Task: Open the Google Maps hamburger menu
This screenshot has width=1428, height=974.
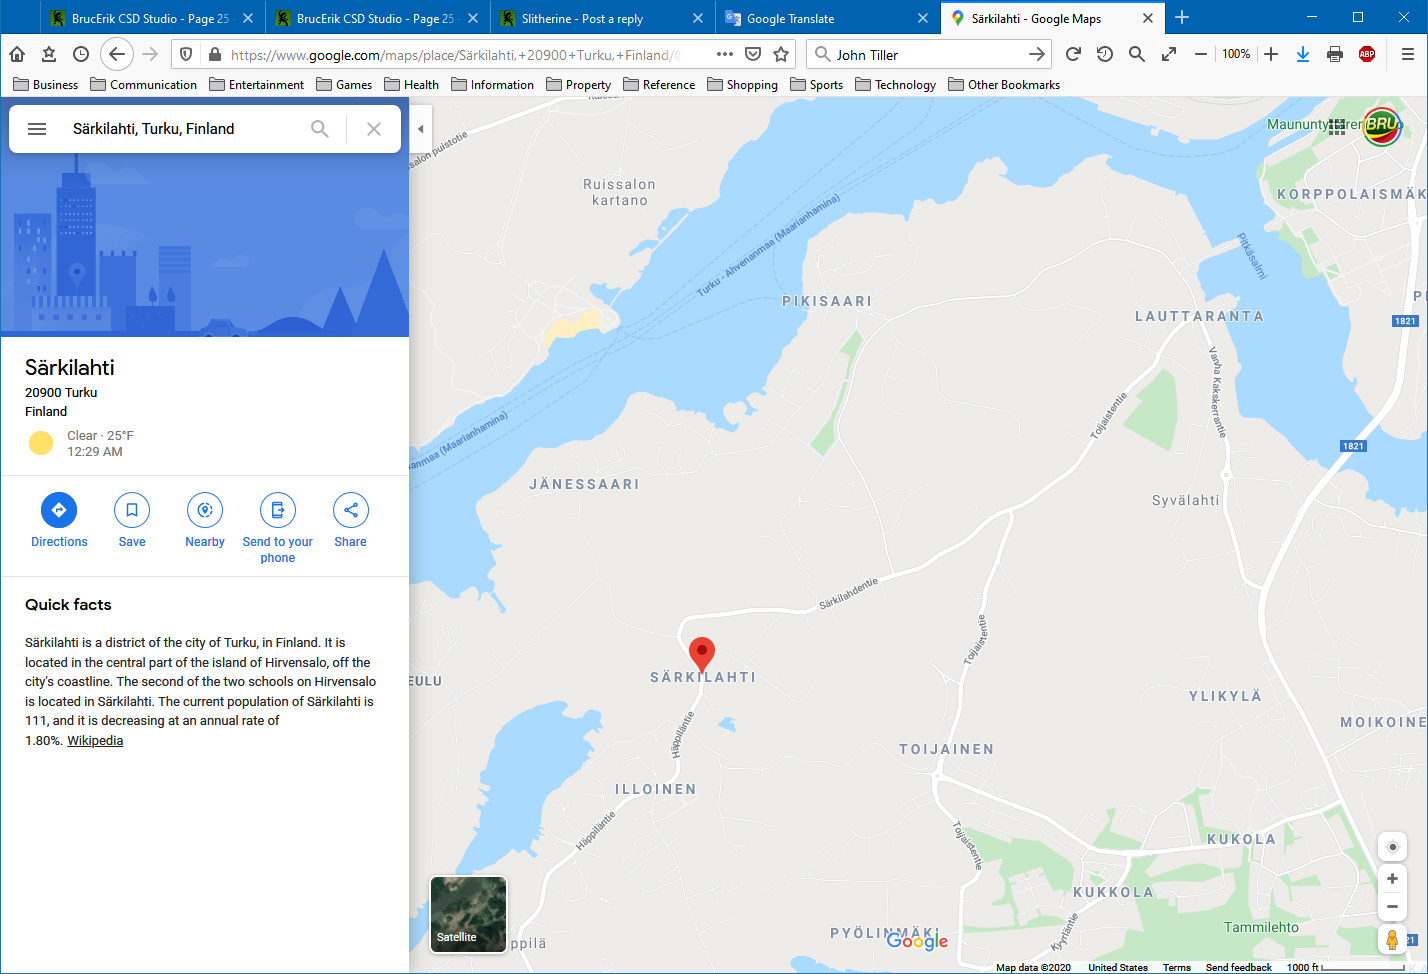Action: [37, 129]
